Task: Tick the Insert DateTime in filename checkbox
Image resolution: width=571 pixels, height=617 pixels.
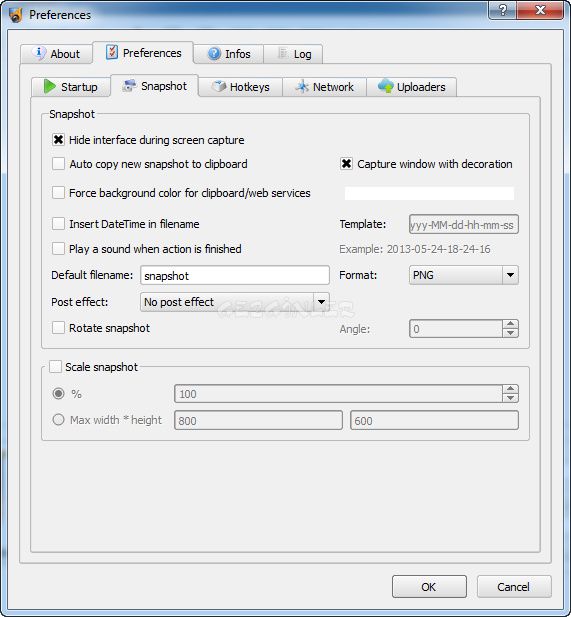Action: click(58, 224)
